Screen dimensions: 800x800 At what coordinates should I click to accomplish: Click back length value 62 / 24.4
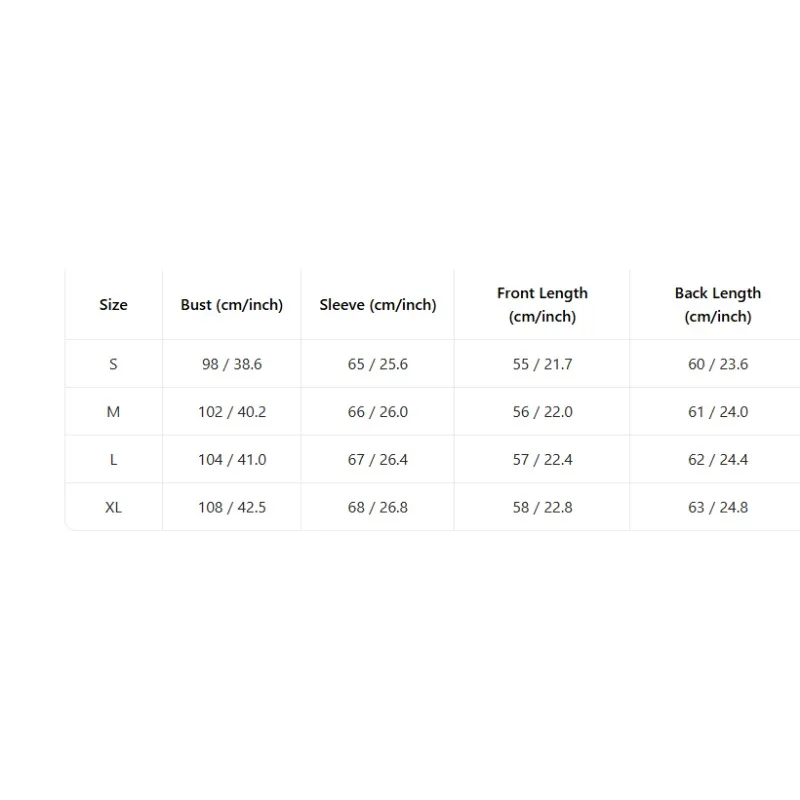[718, 460]
